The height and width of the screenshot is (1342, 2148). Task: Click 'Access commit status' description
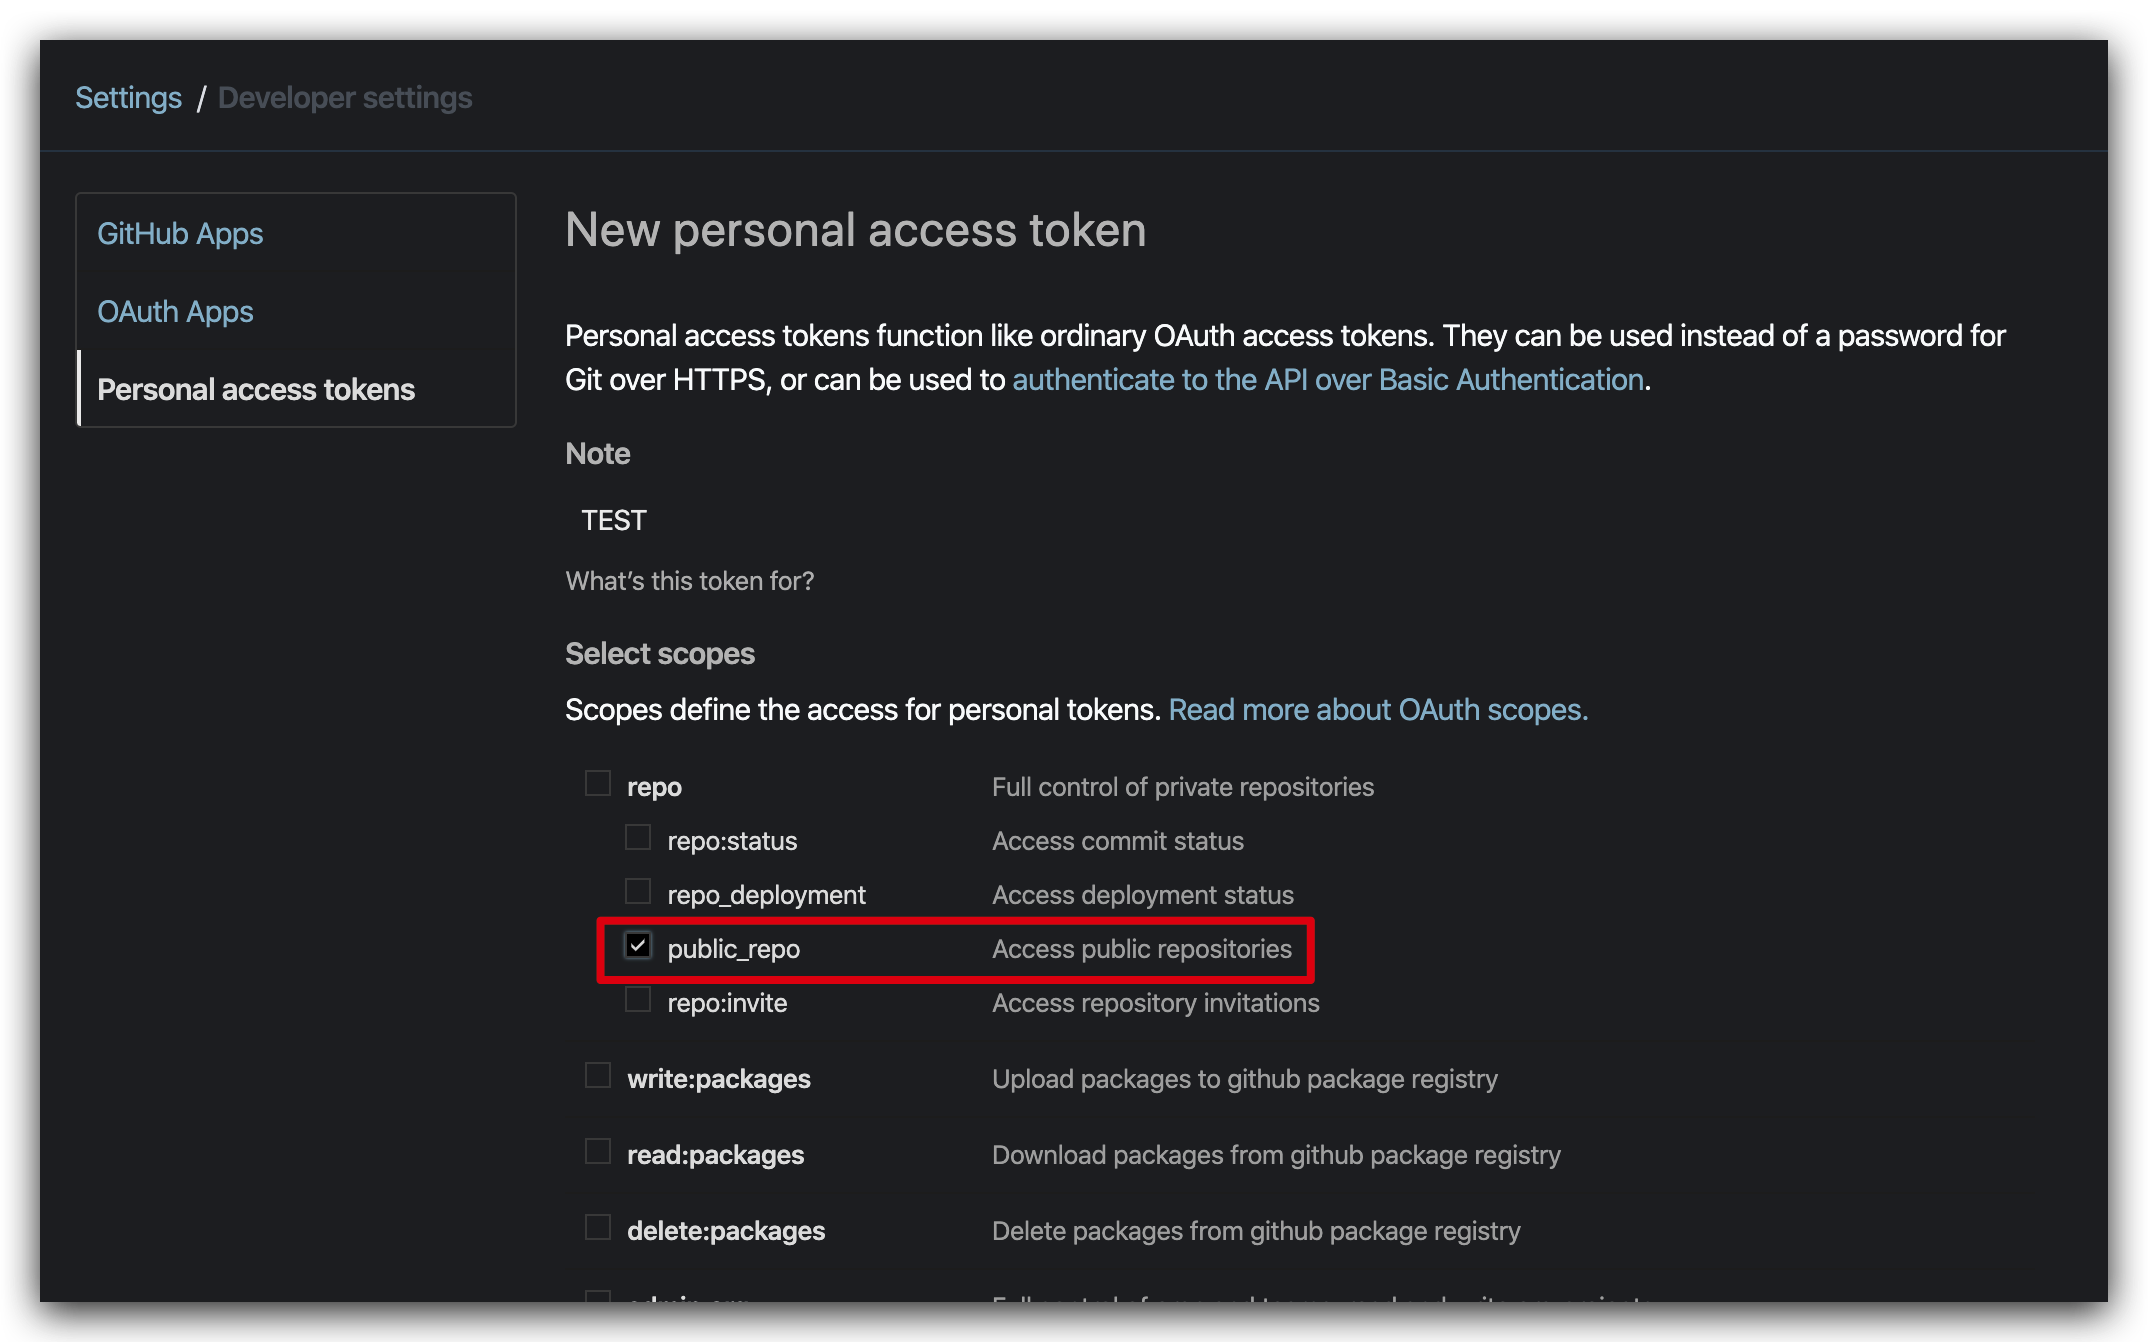[1118, 841]
